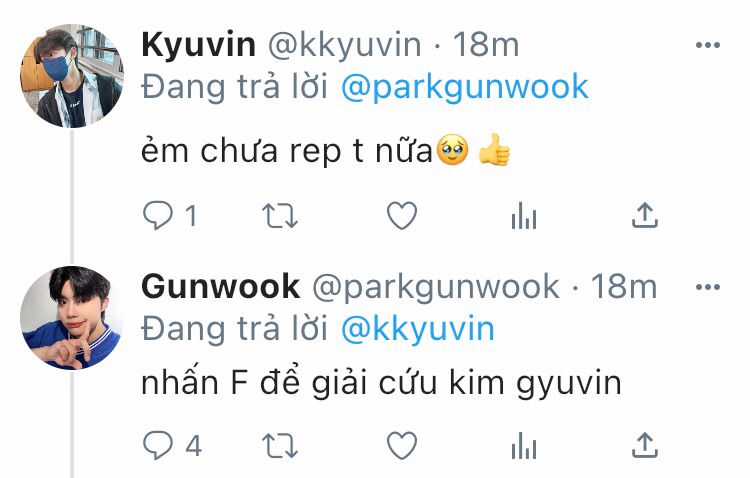Open Gunwook's tweet about kim gyuvin
750x478 pixels.
tap(381, 384)
